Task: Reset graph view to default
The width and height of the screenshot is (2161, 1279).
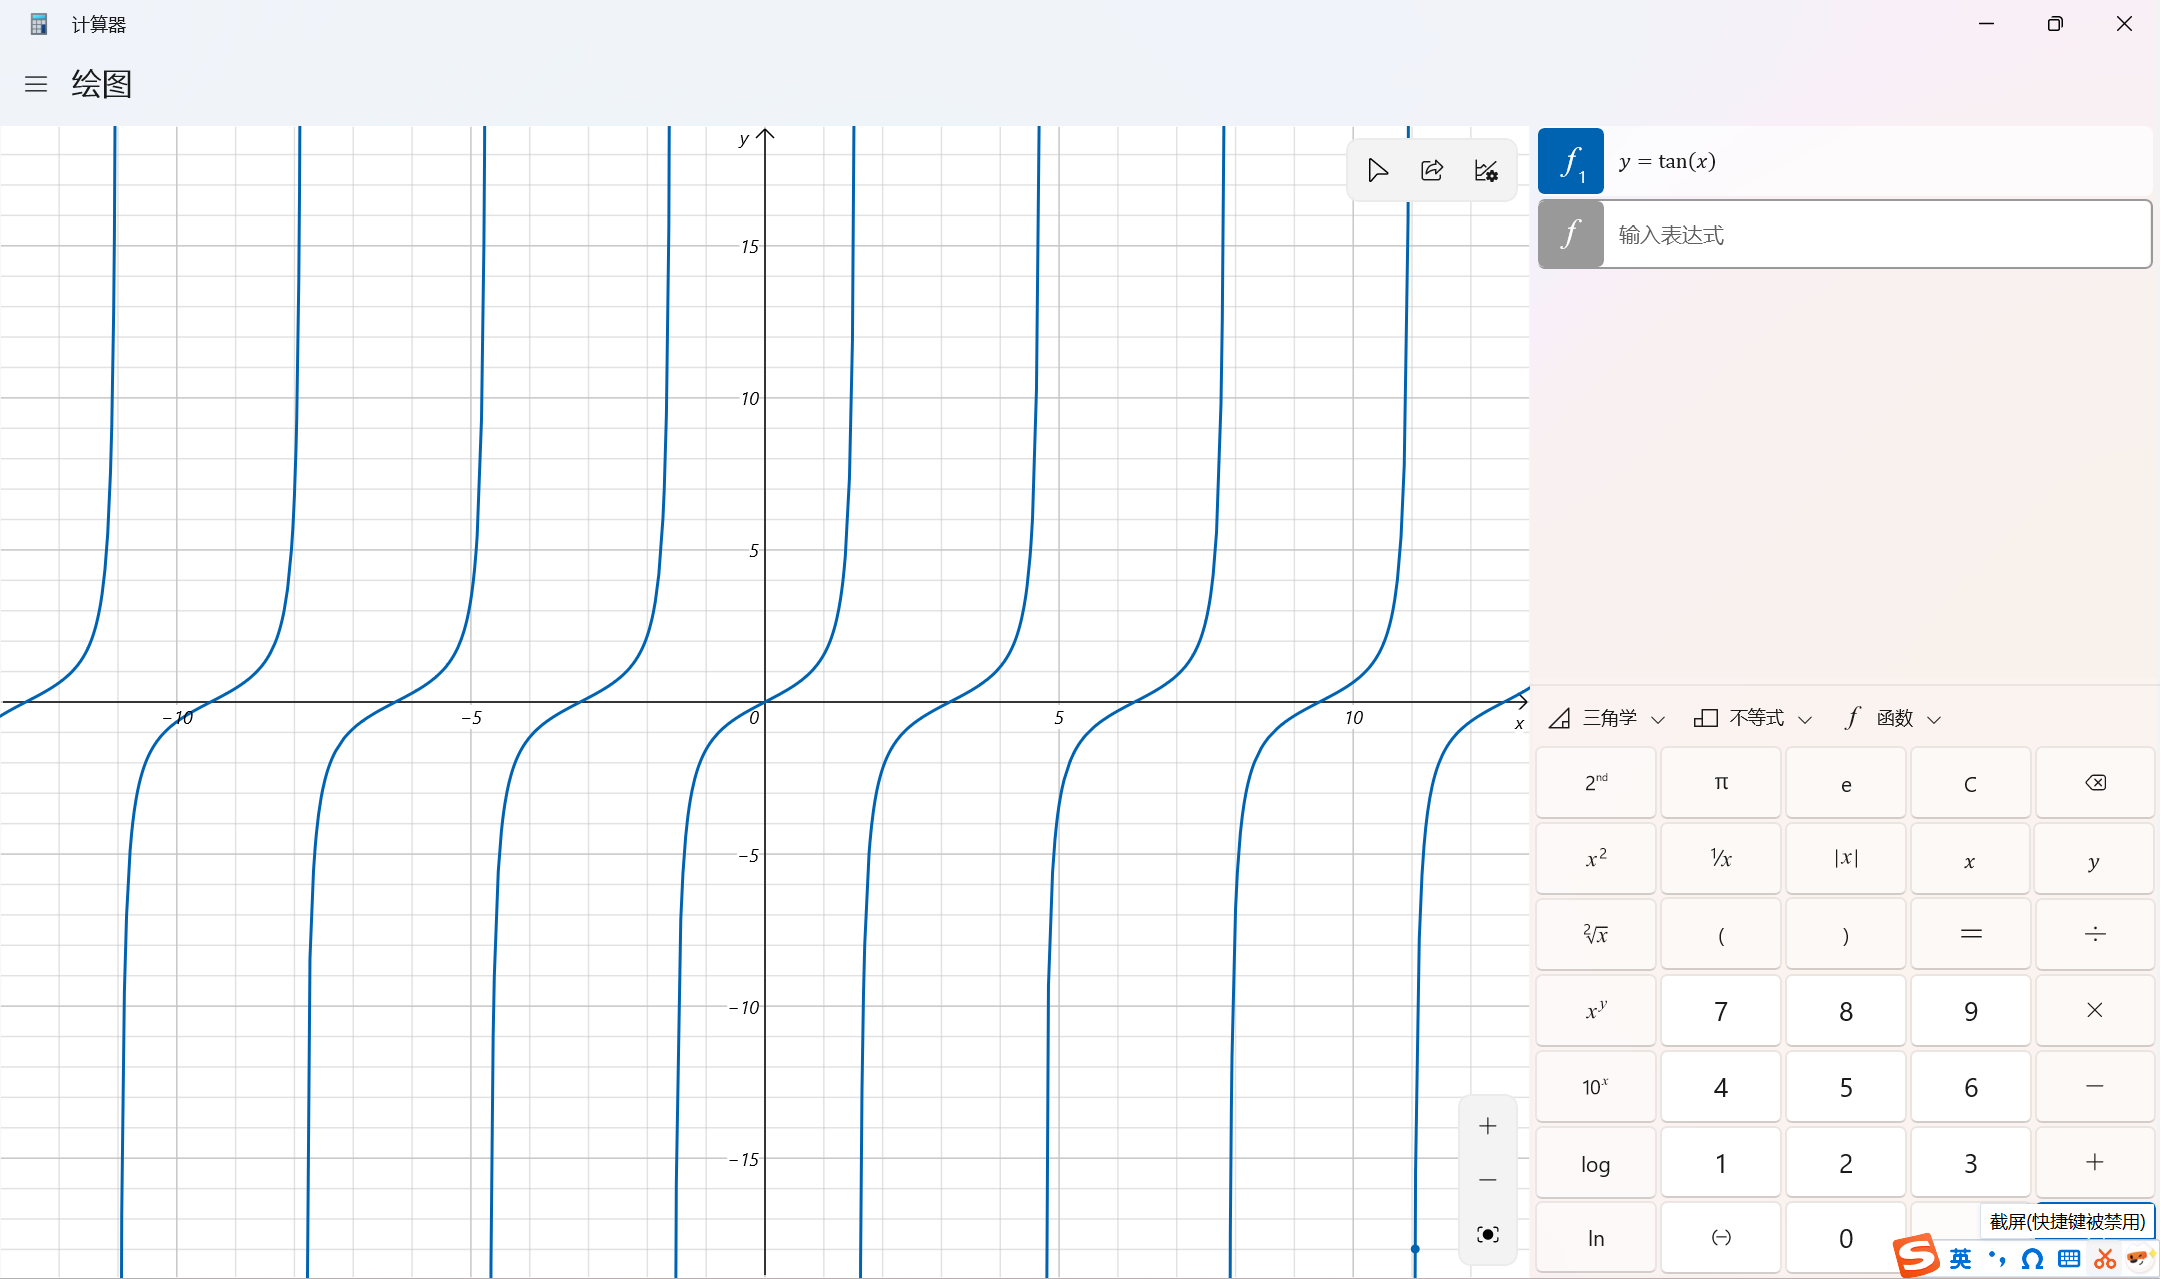Action: (1488, 1234)
